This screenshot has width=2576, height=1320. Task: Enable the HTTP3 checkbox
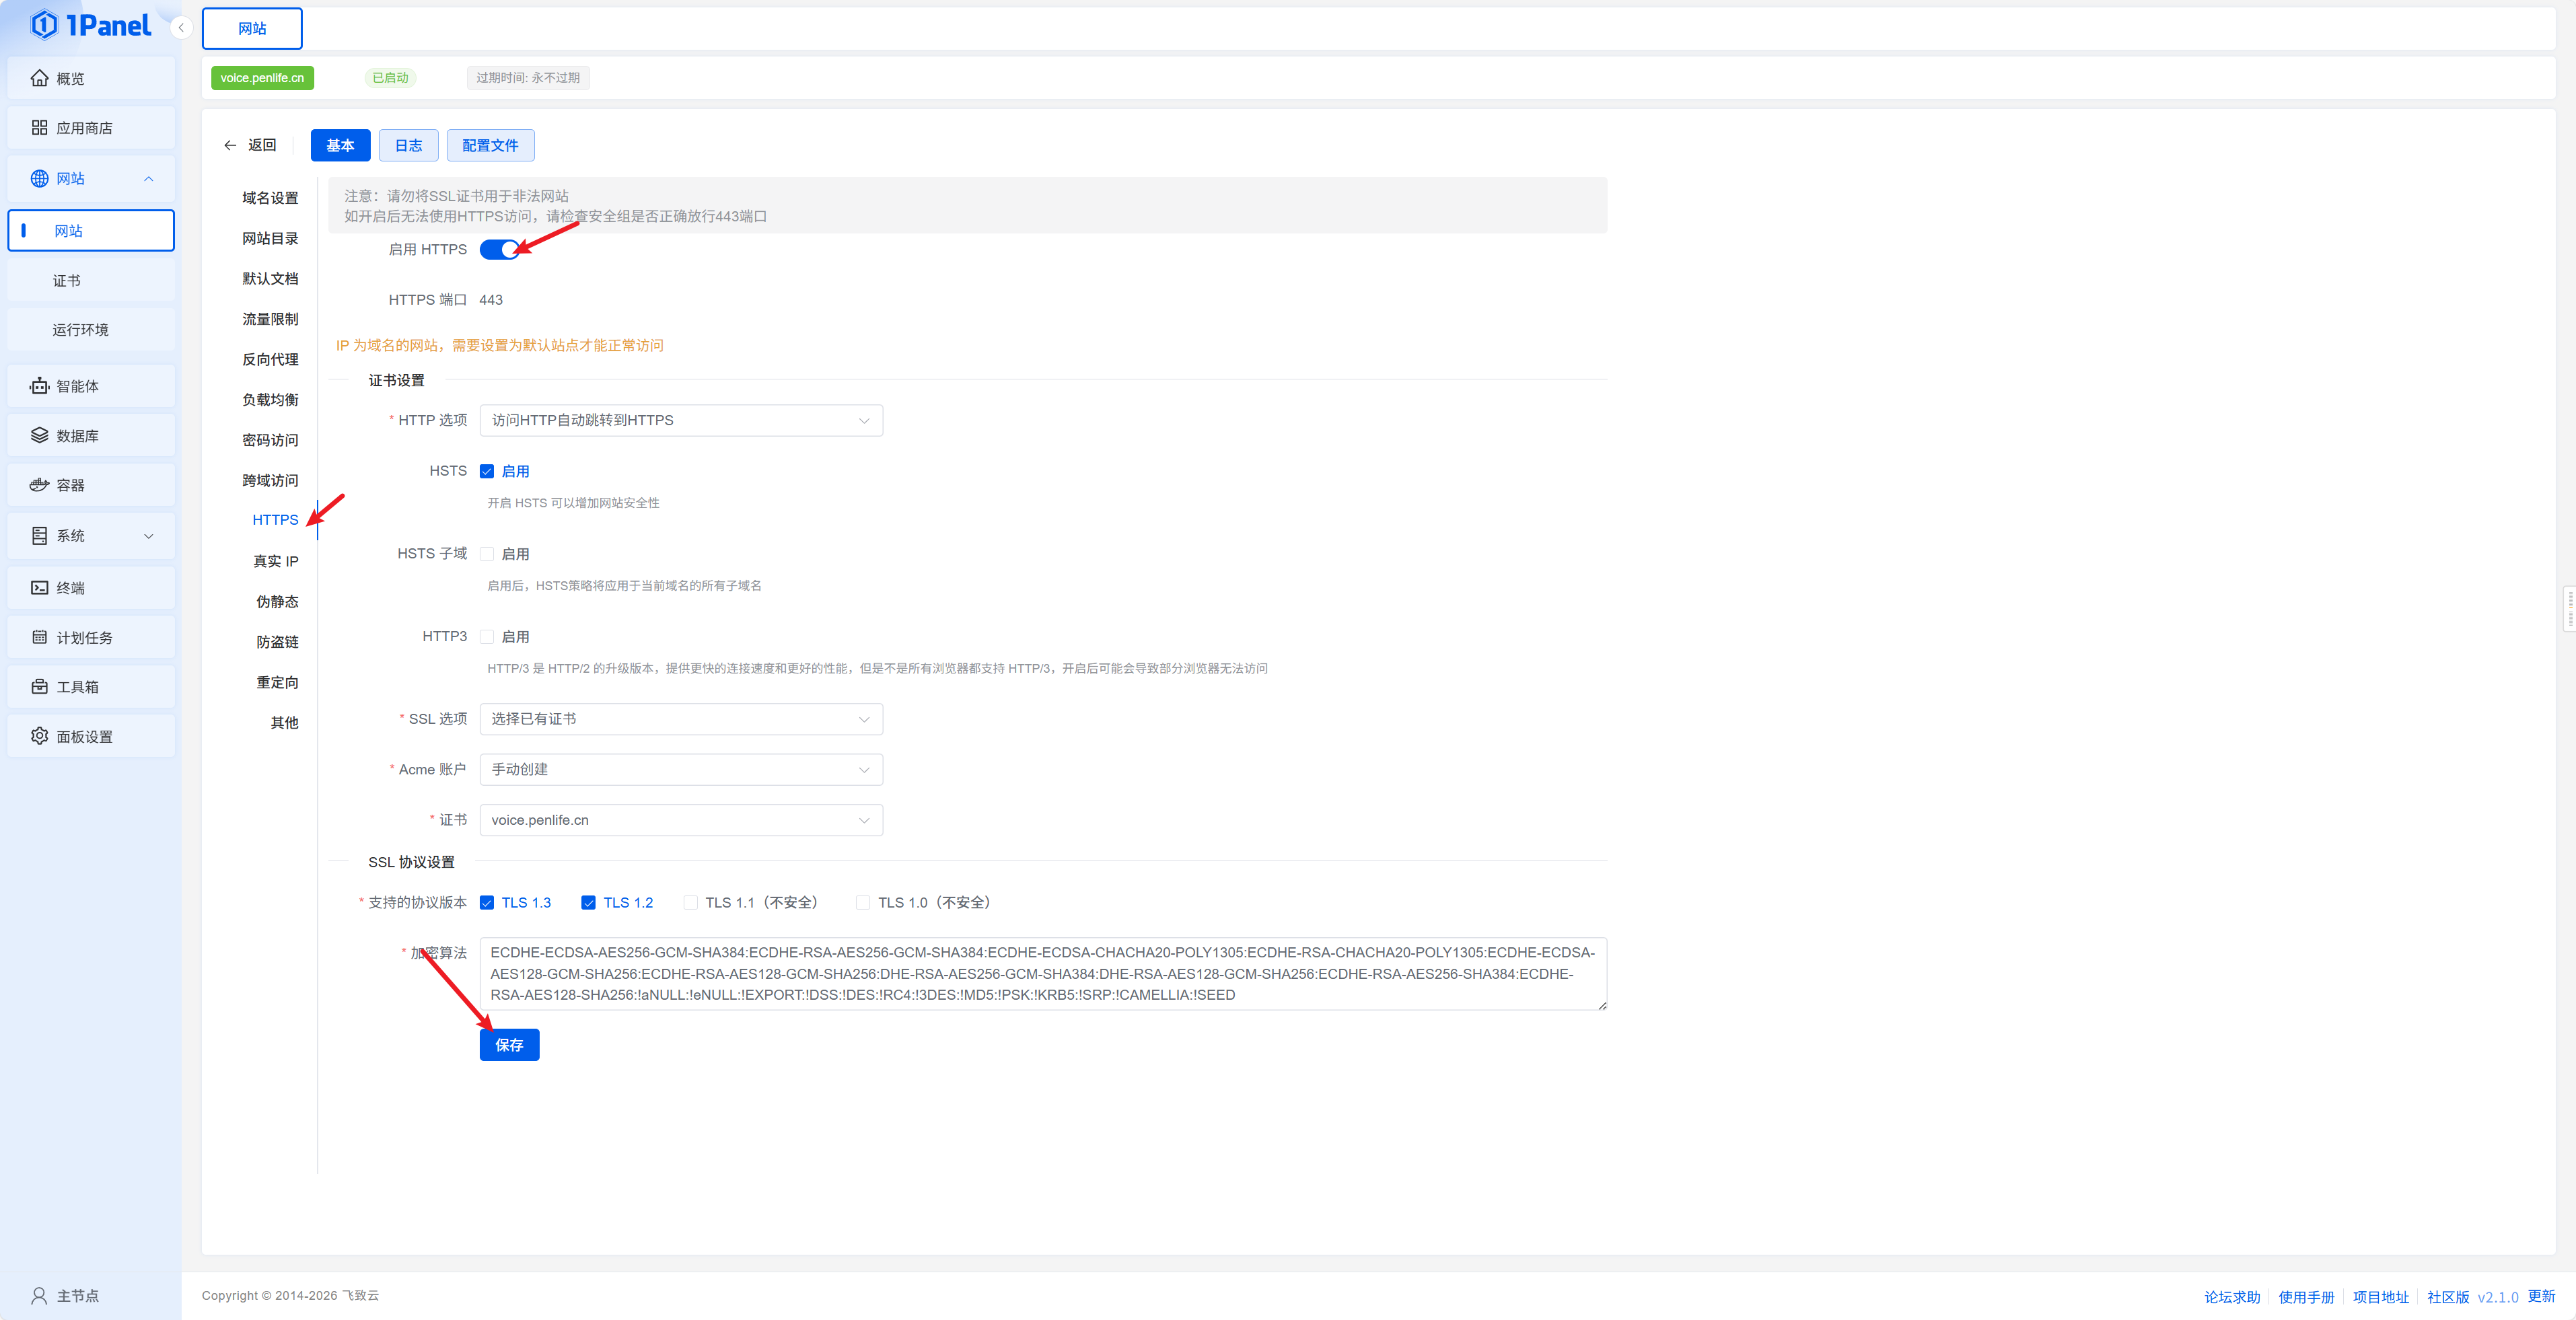[x=487, y=637]
